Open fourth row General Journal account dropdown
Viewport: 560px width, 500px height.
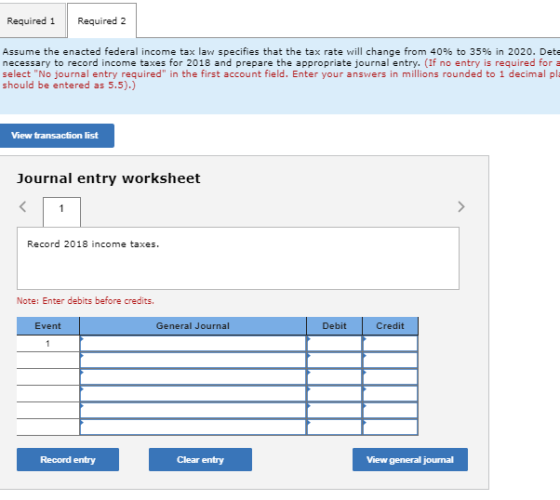[193, 394]
